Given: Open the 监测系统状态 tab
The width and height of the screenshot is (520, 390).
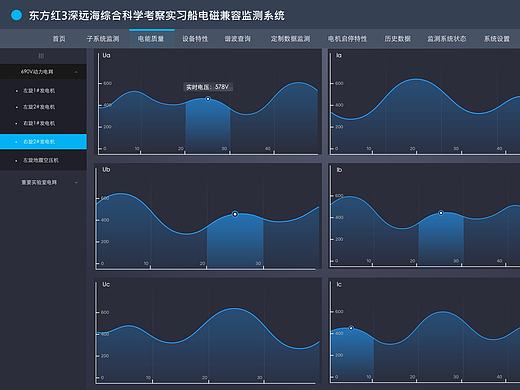Looking at the screenshot, I should point(447,39).
